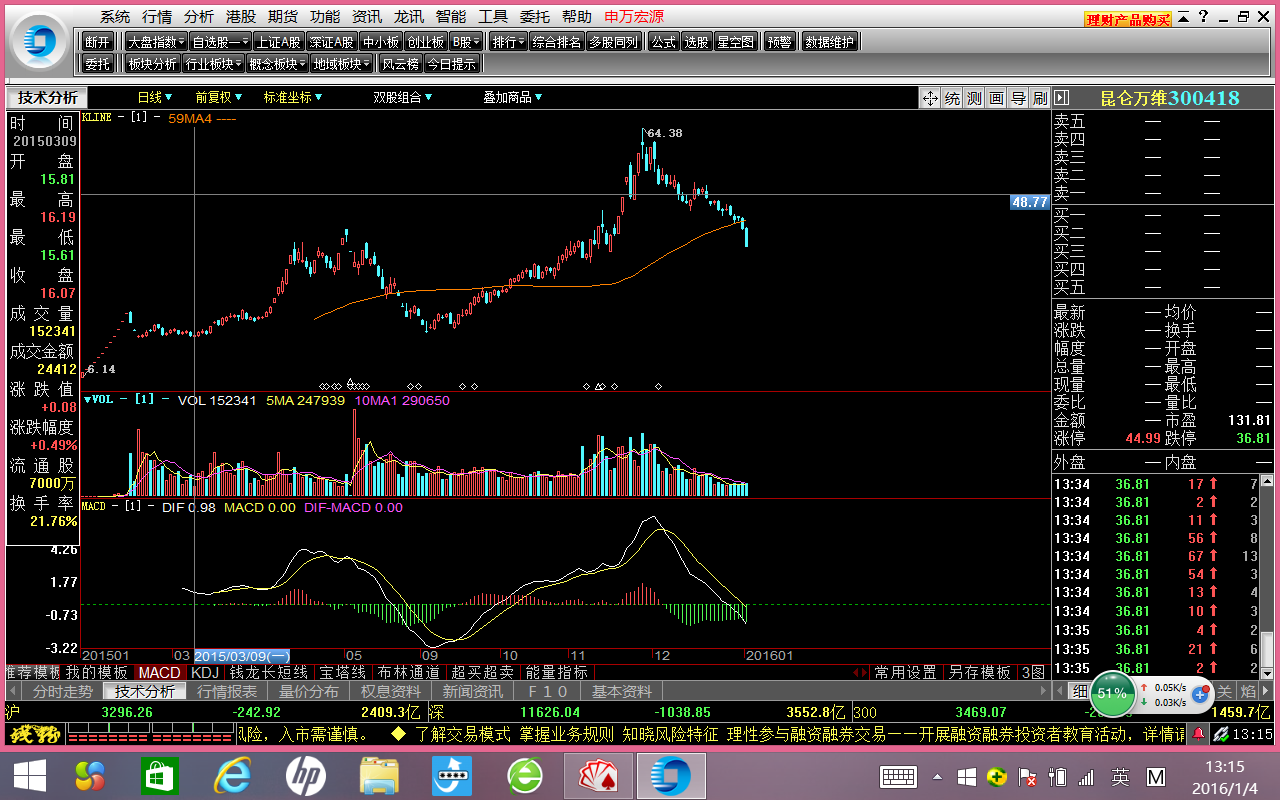The width and height of the screenshot is (1280, 800).
Task: Open the 双股组合 dropdown
Action: pyautogui.click(x=403, y=97)
